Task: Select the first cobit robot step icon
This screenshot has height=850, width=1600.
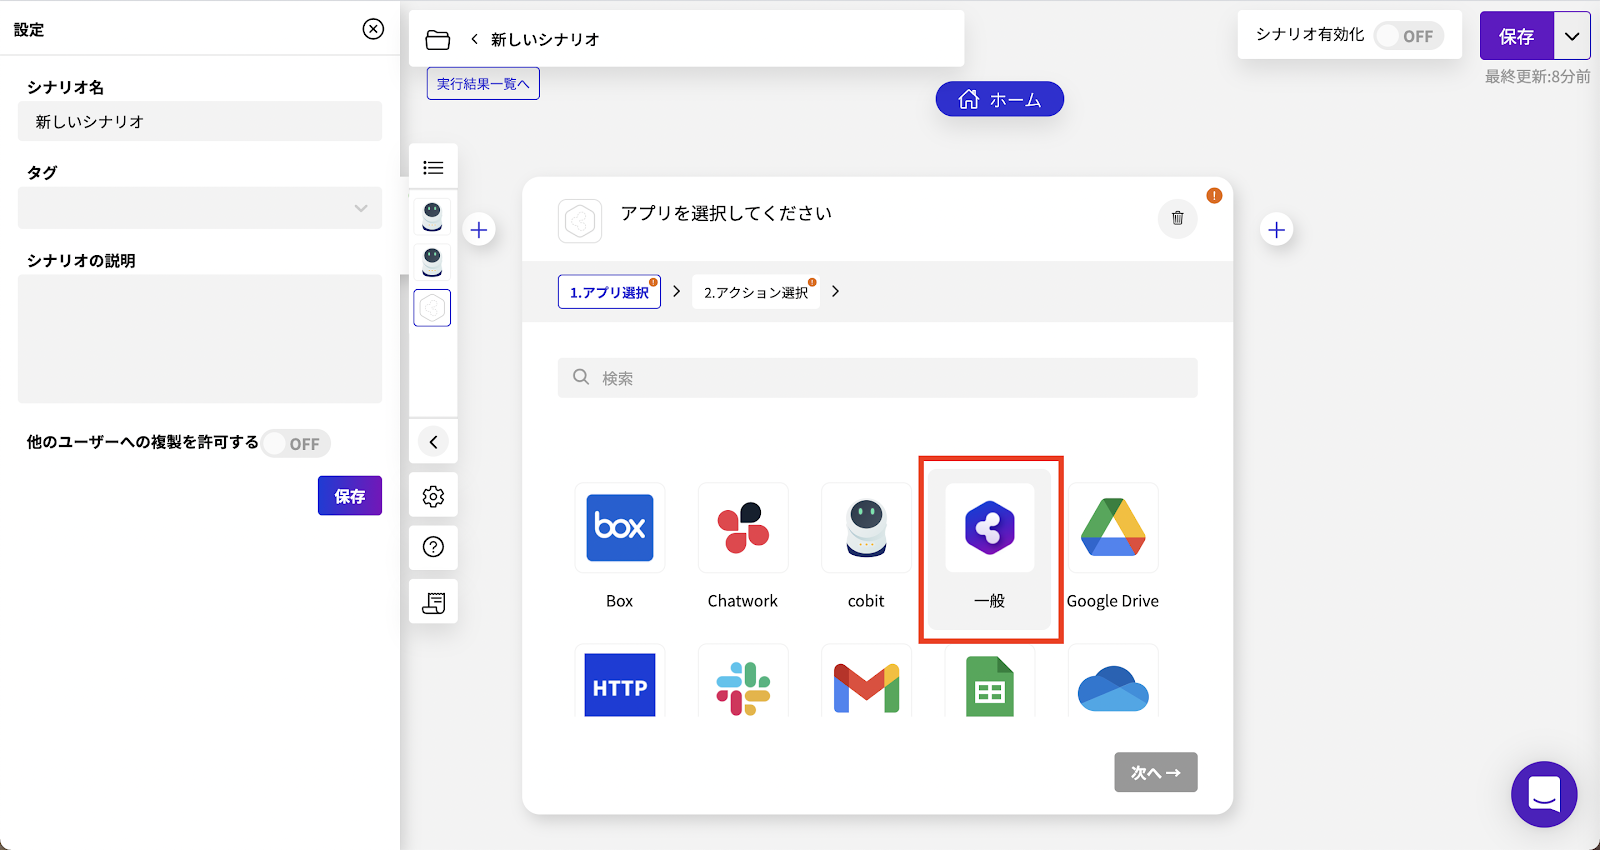Action: [x=432, y=216]
